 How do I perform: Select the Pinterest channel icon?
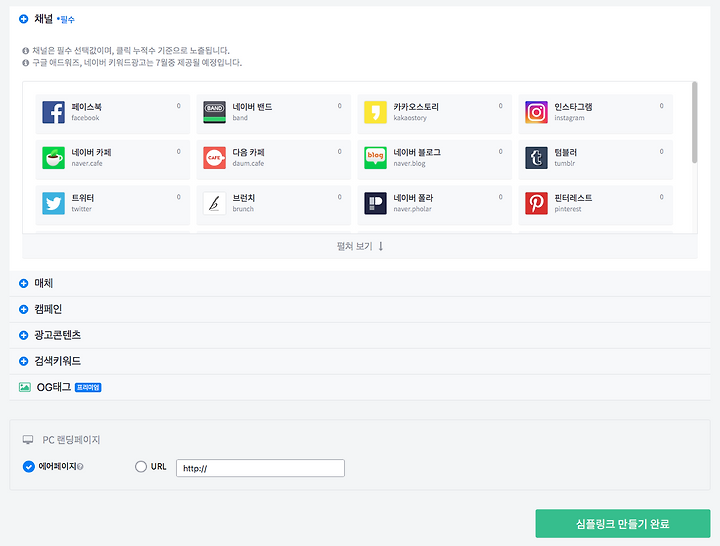click(537, 204)
